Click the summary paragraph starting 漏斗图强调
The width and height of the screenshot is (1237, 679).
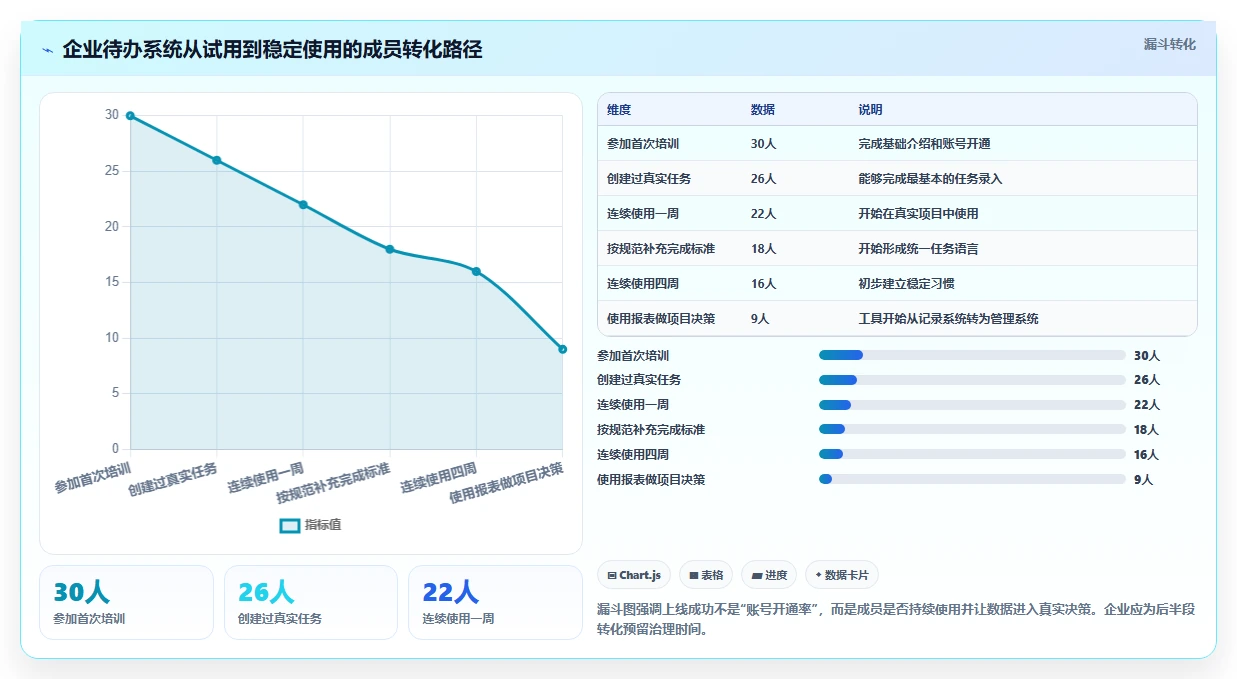(x=896, y=619)
